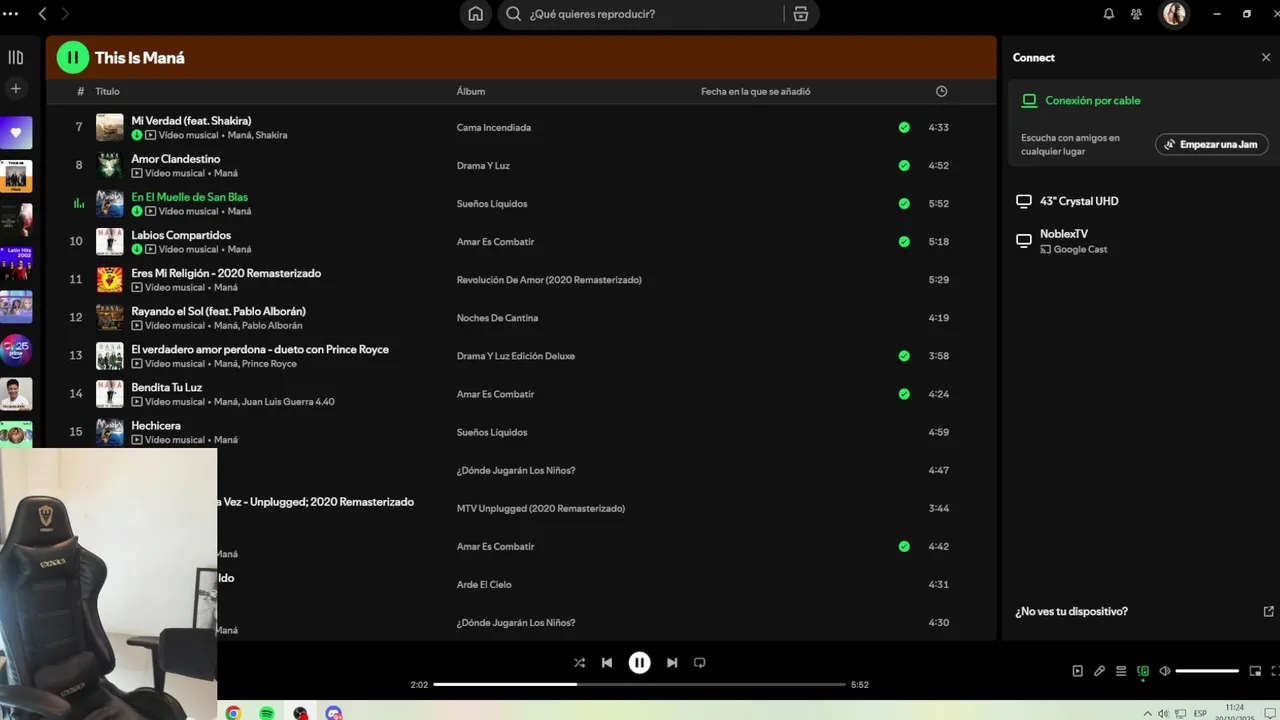Skip to previous track
The height and width of the screenshot is (720, 1280).
pos(607,663)
